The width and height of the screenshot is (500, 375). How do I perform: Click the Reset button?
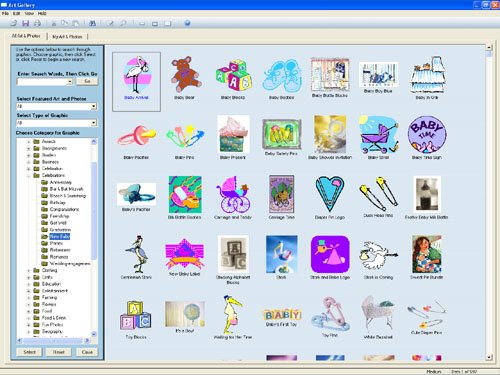point(59,352)
